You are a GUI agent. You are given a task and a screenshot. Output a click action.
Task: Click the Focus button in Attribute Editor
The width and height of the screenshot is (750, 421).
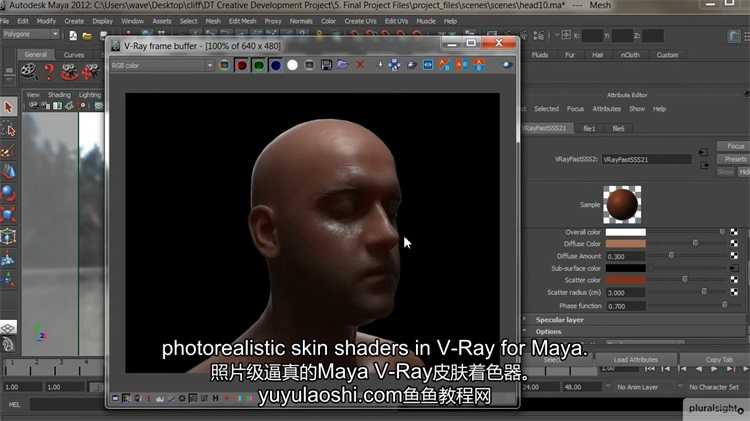pos(735,146)
